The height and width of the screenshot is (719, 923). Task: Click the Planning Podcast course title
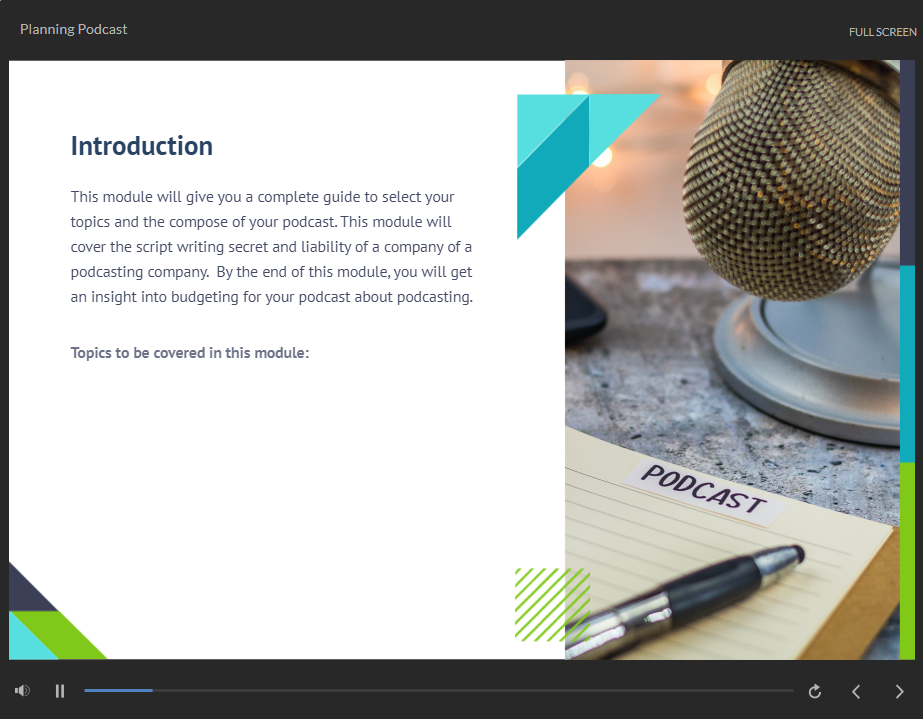74,29
